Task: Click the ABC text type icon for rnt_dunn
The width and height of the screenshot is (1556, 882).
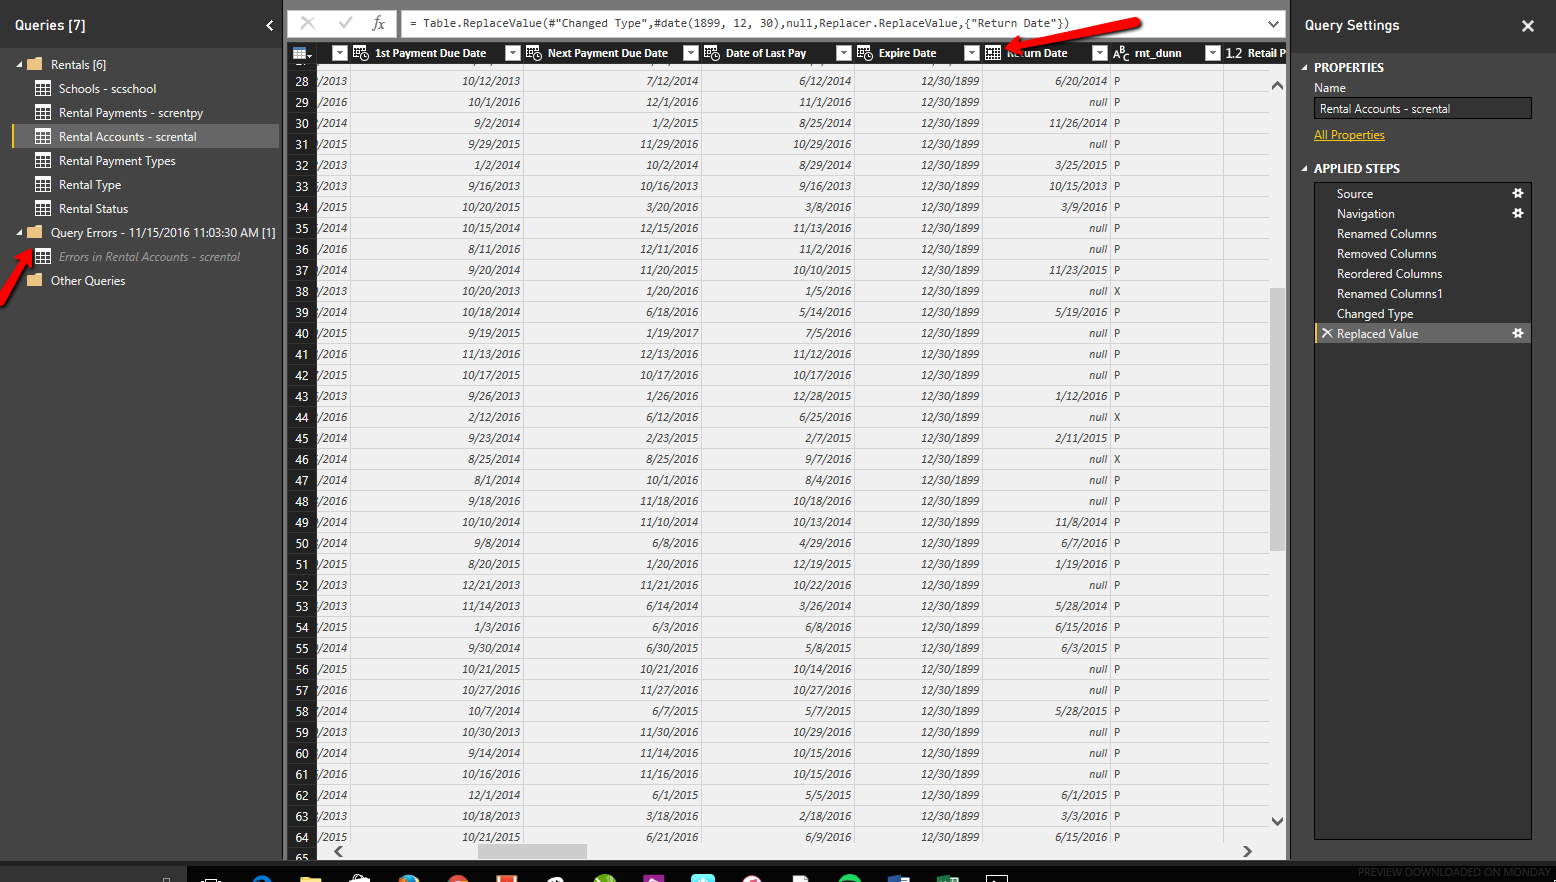Action: pos(1121,53)
